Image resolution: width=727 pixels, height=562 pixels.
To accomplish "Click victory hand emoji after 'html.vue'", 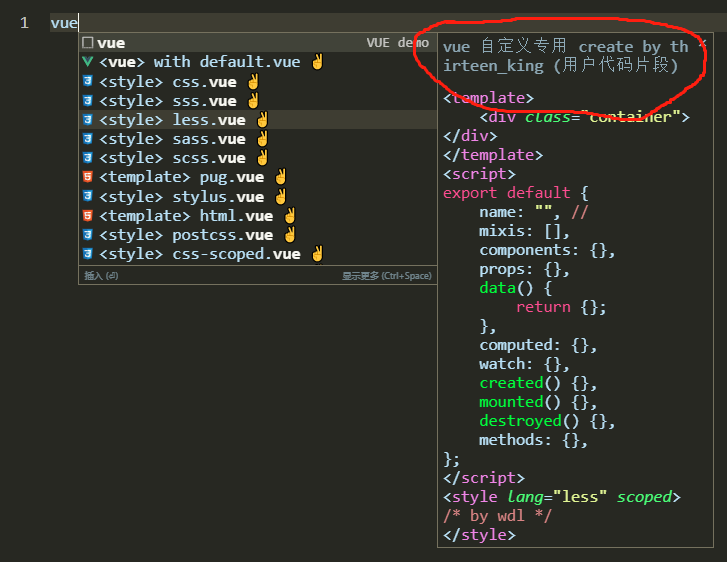I will coord(290,216).
